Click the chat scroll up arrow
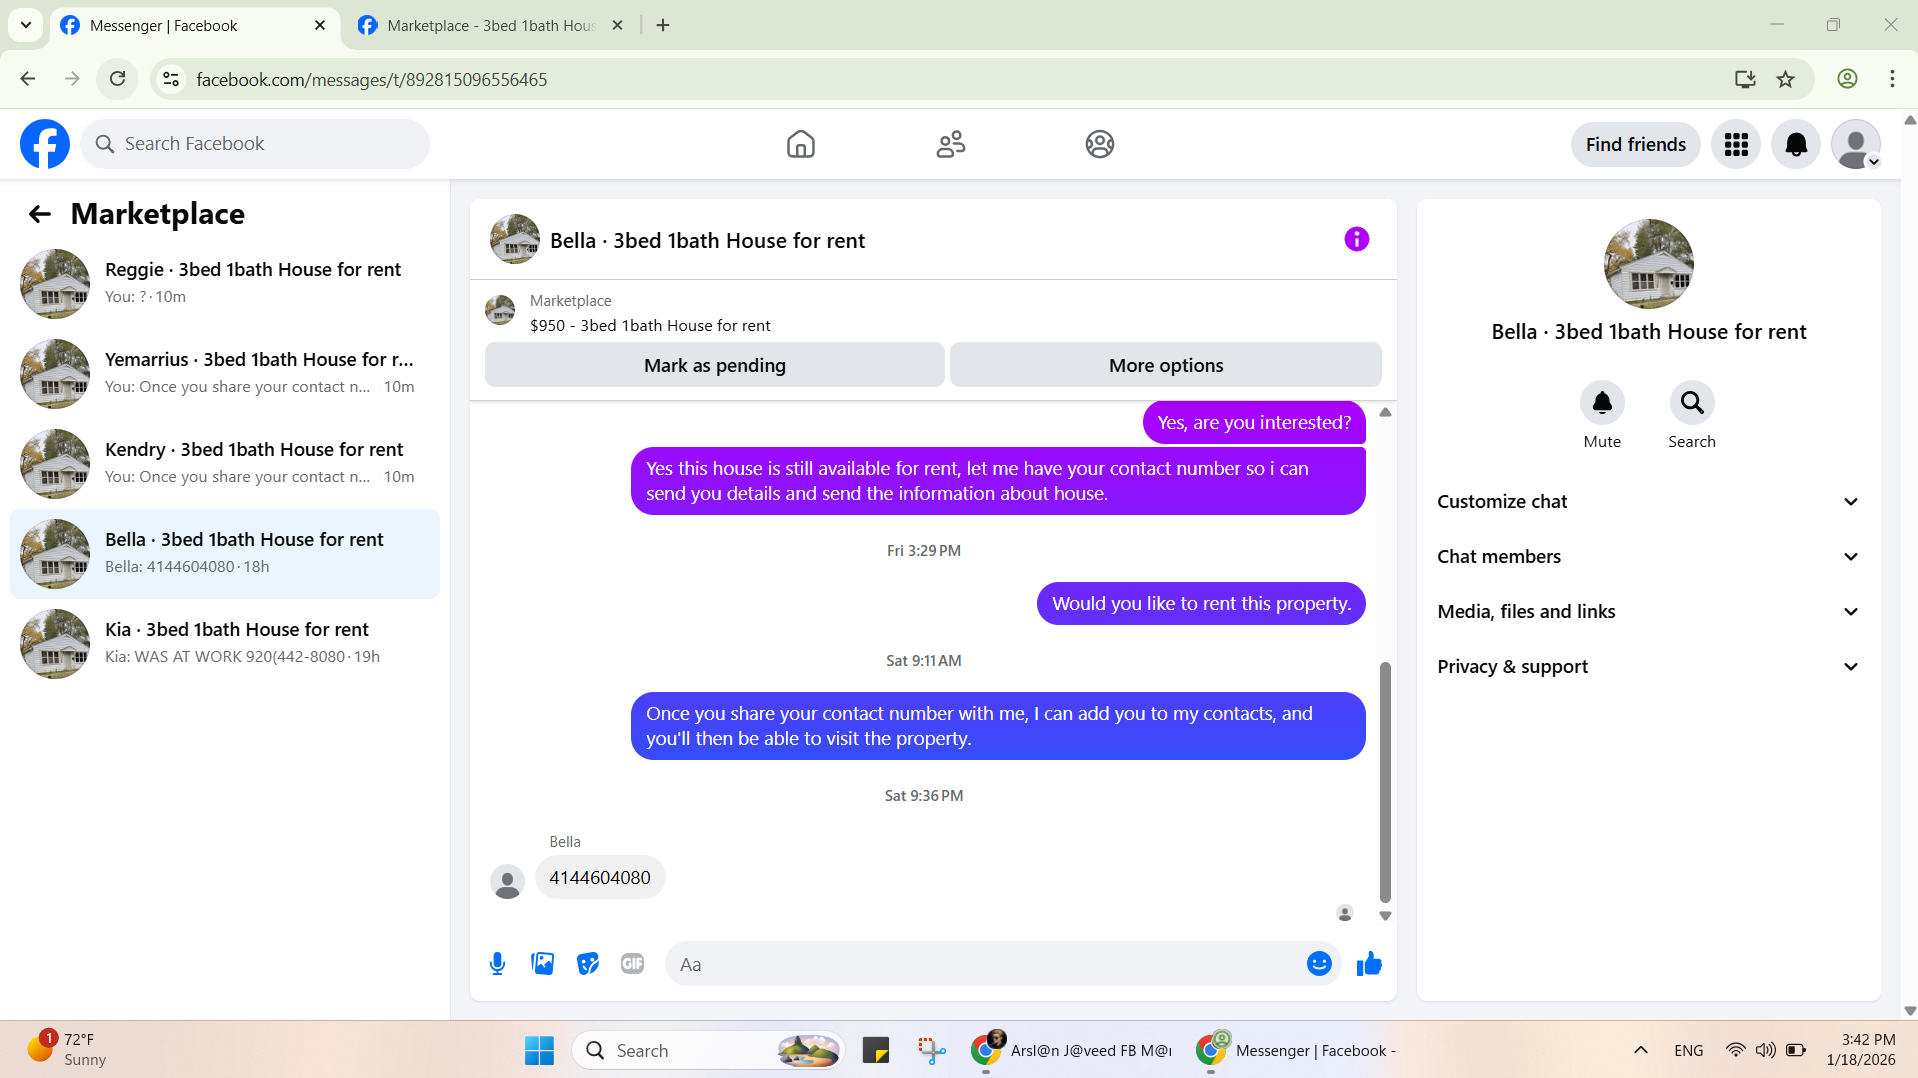 (1385, 412)
